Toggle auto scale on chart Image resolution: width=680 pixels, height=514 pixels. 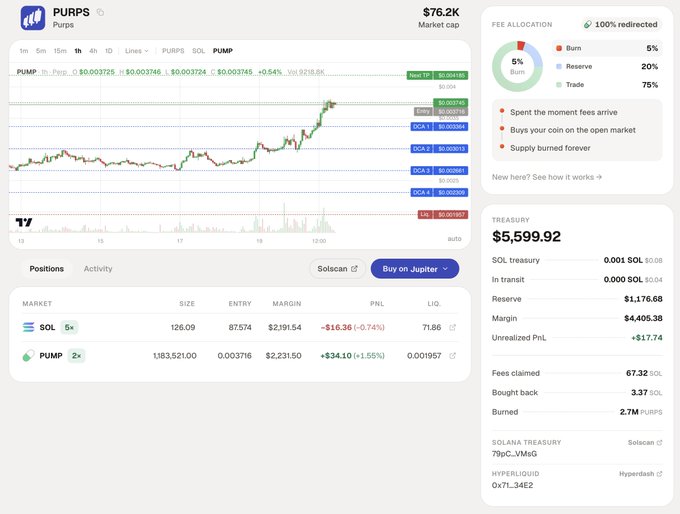[454, 239]
